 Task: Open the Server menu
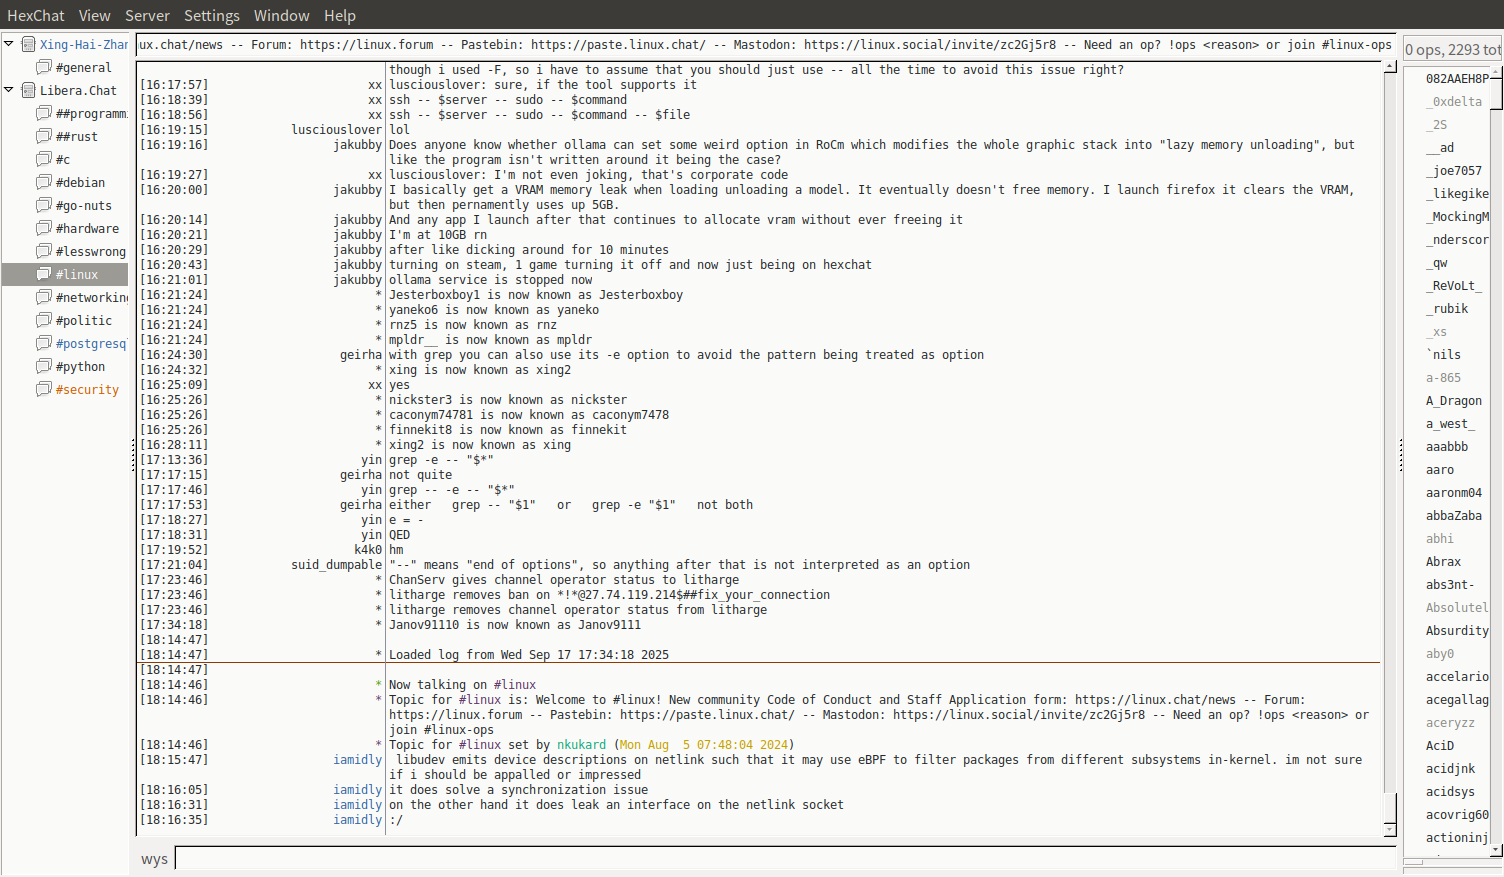pyautogui.click(x=147, y=16)
